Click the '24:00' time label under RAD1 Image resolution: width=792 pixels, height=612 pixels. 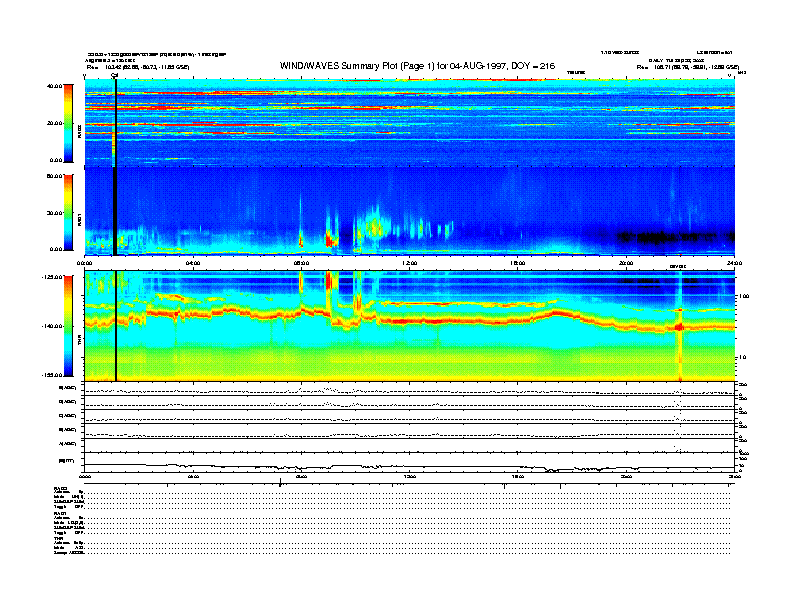click(x=734, y=263)
